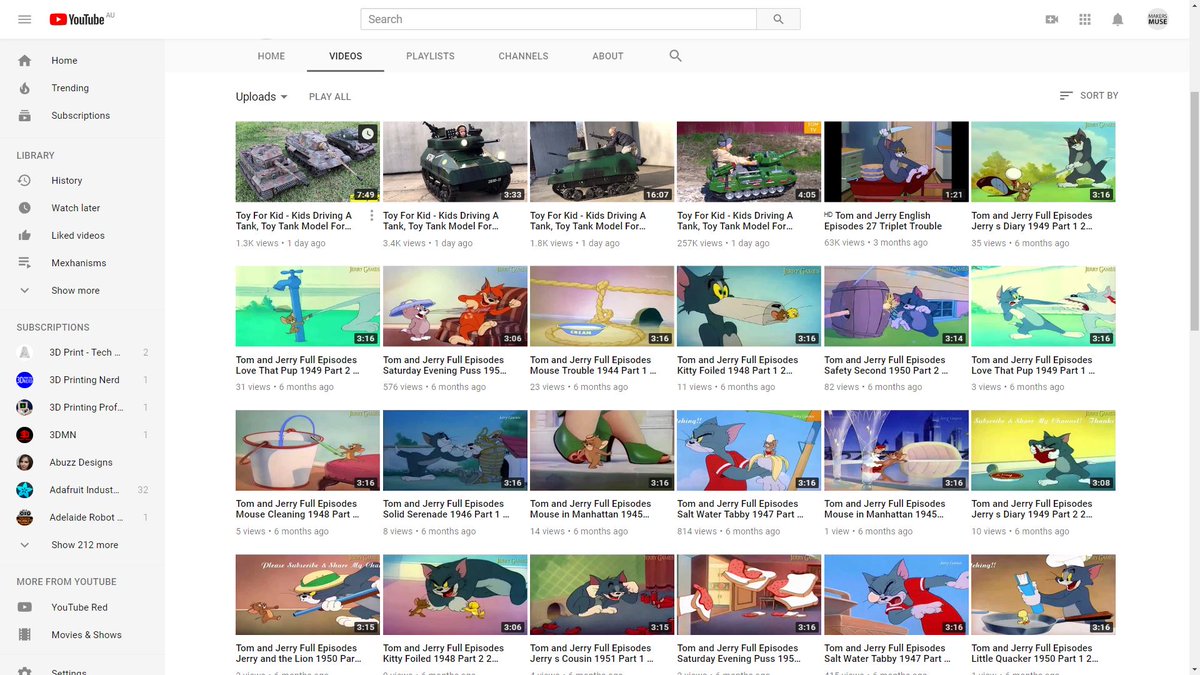Click the Watch later sidebar icon
1200x675 pixels.
25,208
